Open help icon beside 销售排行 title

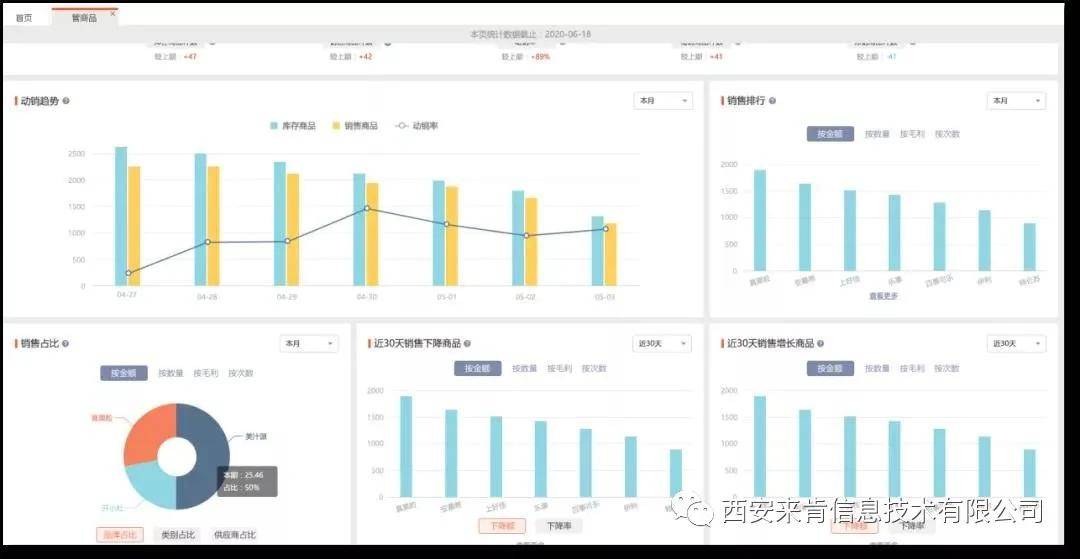point(772,101)
